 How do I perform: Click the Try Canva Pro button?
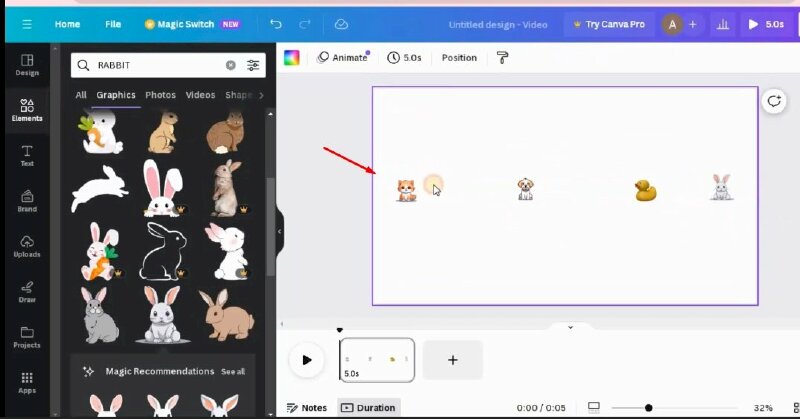coord(608,24)
